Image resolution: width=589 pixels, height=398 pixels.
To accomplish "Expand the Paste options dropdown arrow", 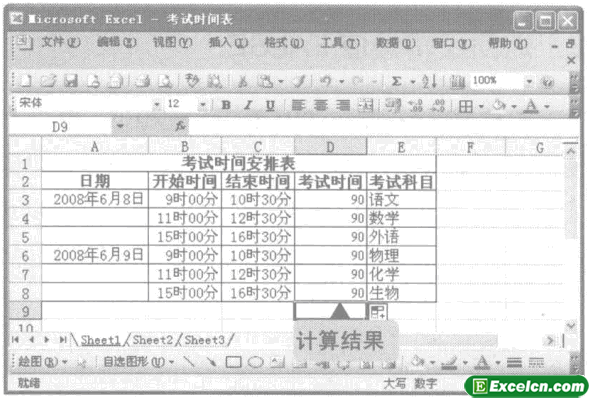I will 281,81.
